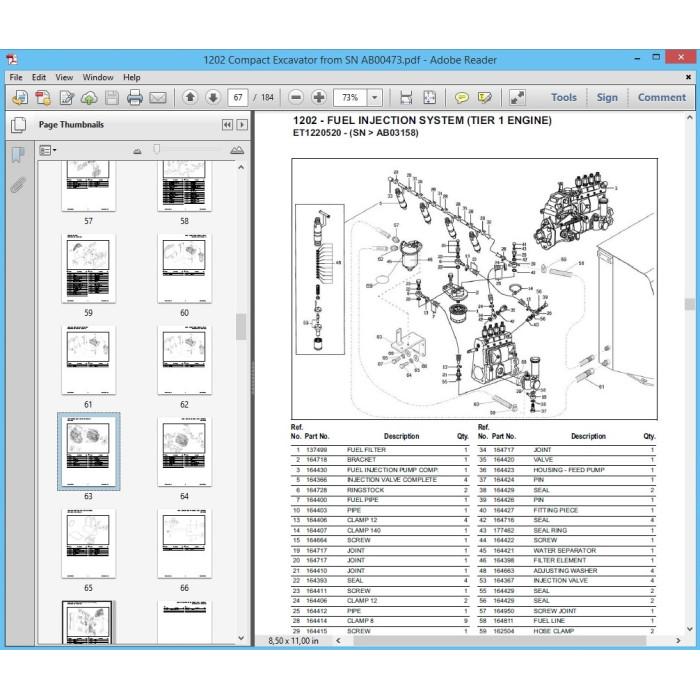Adjust the thumbnail size slider handle
The image size is (700, 700).
156,149
